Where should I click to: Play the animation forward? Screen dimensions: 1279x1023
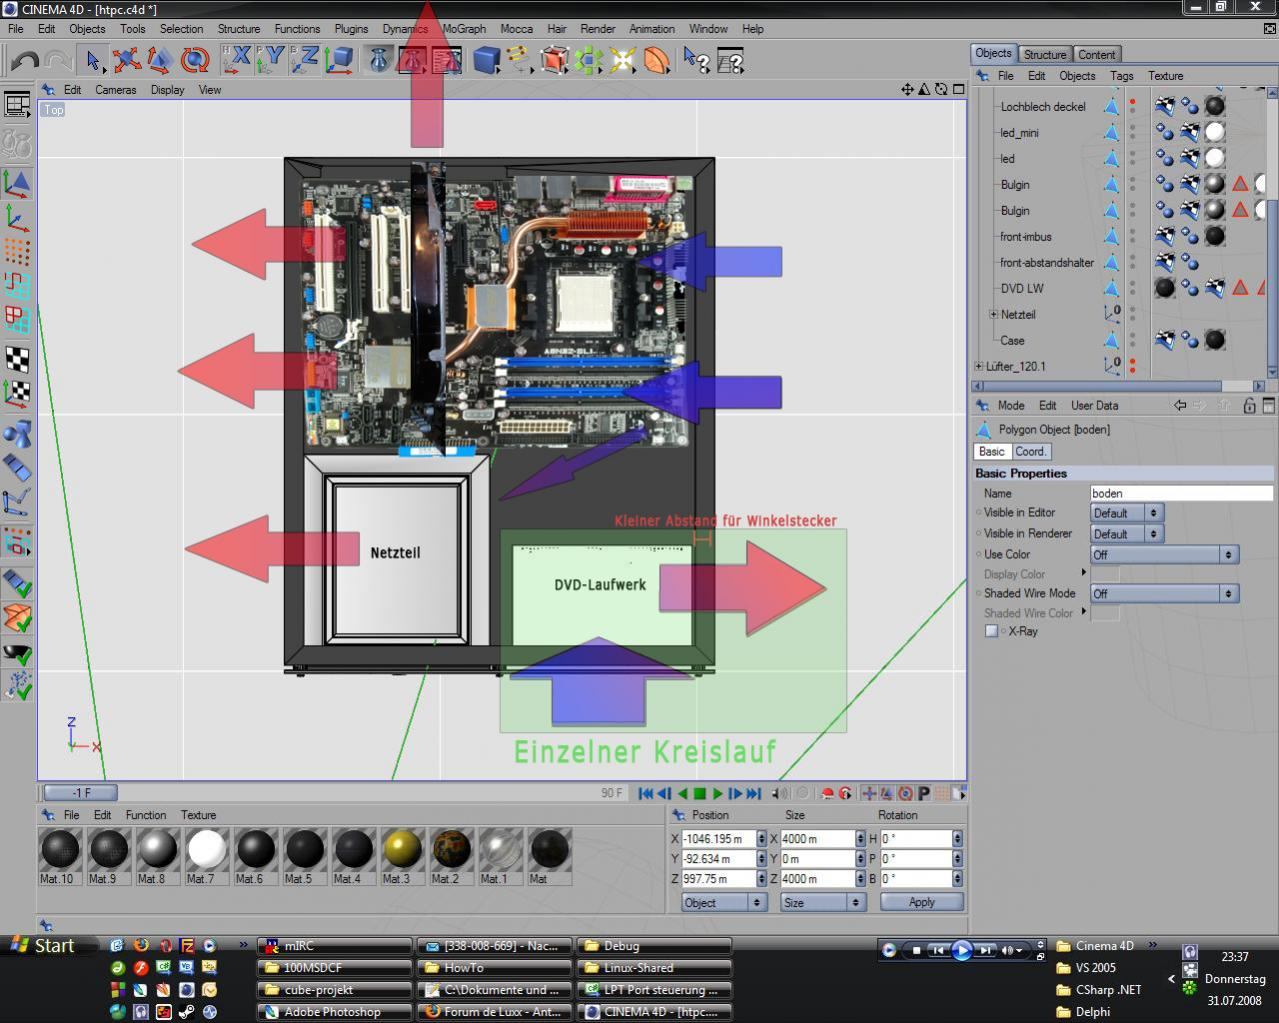[717, 793]
